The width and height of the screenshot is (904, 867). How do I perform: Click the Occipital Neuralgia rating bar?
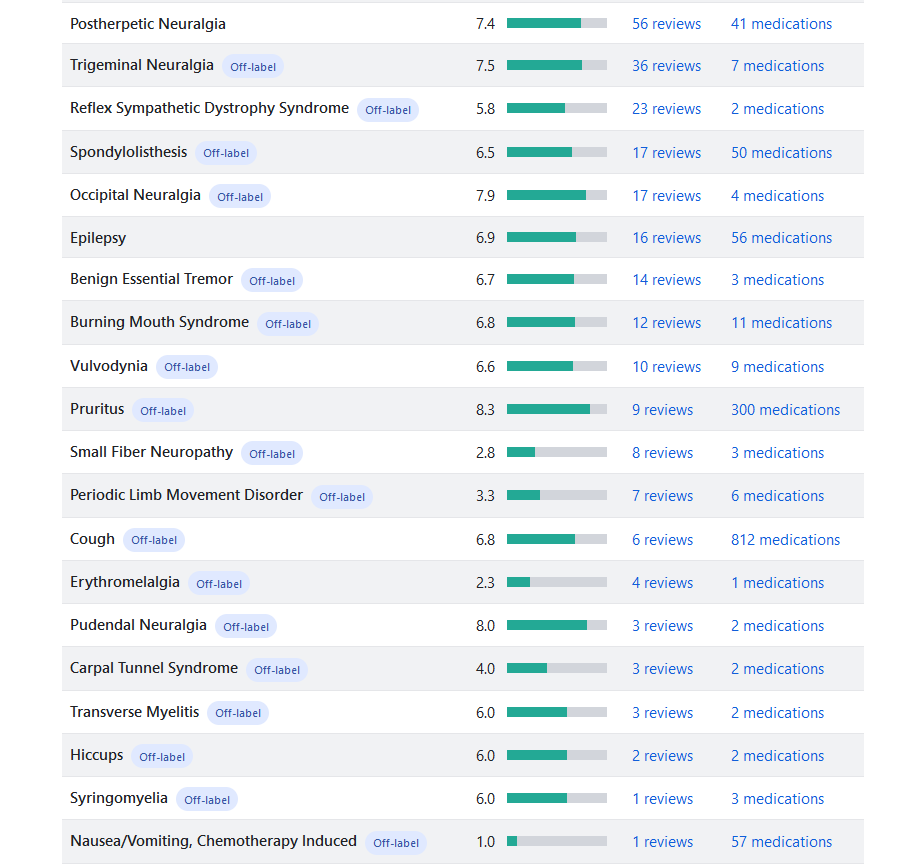coord(556,195)
